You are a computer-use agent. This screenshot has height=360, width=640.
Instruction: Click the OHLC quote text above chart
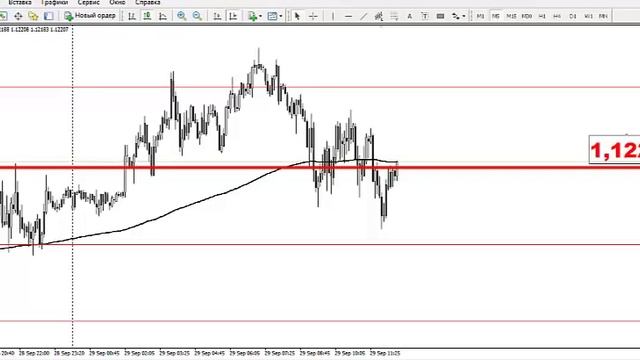point(34,30)
